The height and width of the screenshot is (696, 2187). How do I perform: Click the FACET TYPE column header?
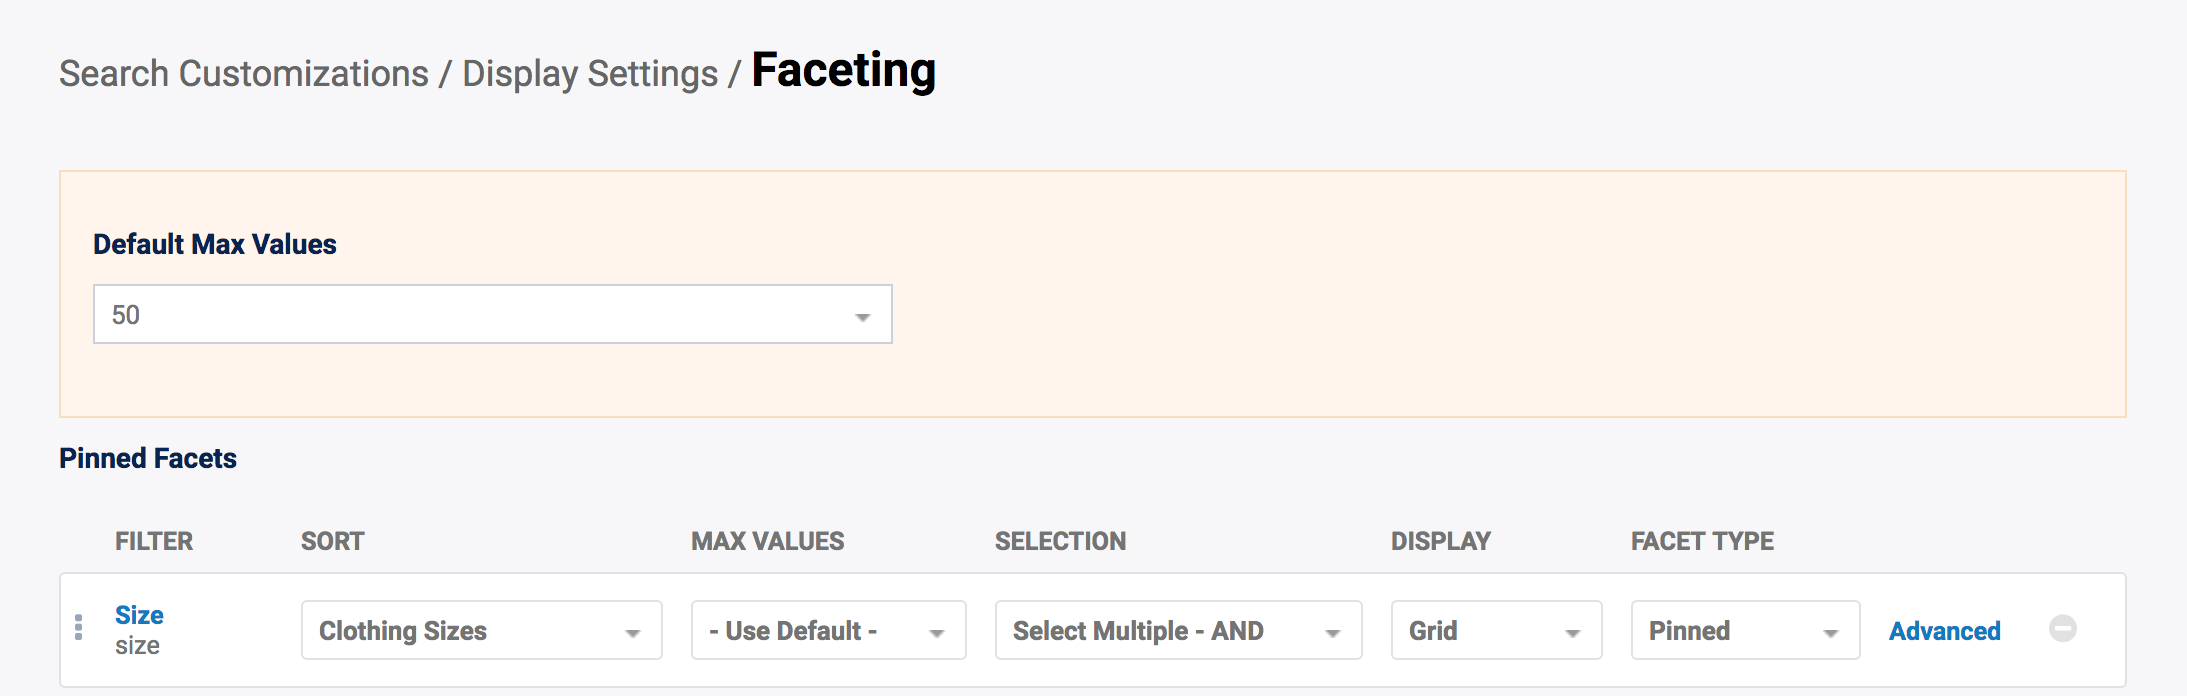1702,541
